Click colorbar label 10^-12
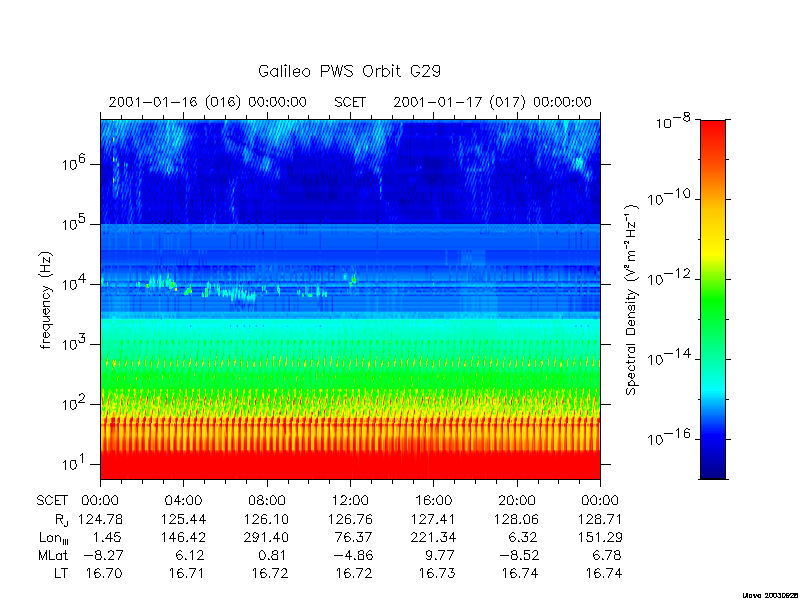Screen dimensions: 800x600 [x=668, y=277]
